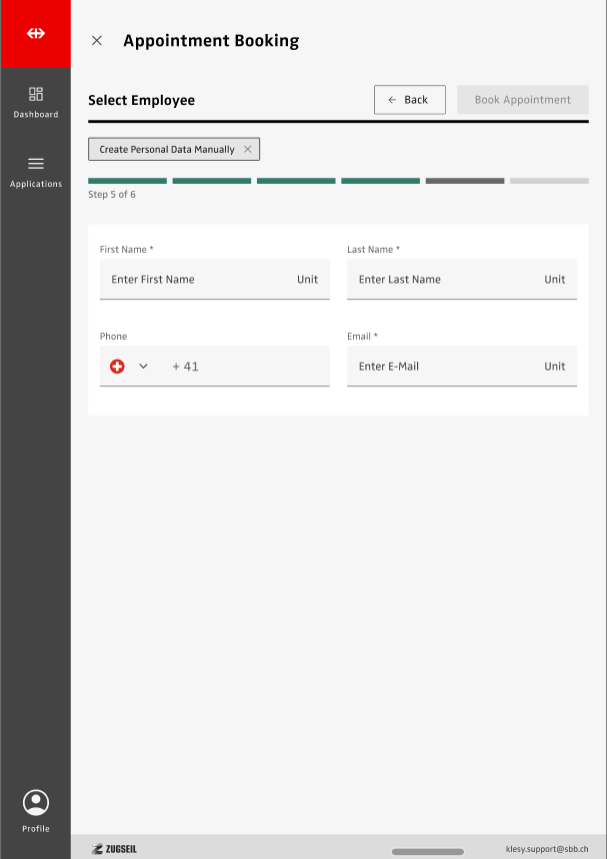Viewport: 607px width, 859px height.
Task: Click the dark grey fifth progress segment
Action: pos(464,181)
